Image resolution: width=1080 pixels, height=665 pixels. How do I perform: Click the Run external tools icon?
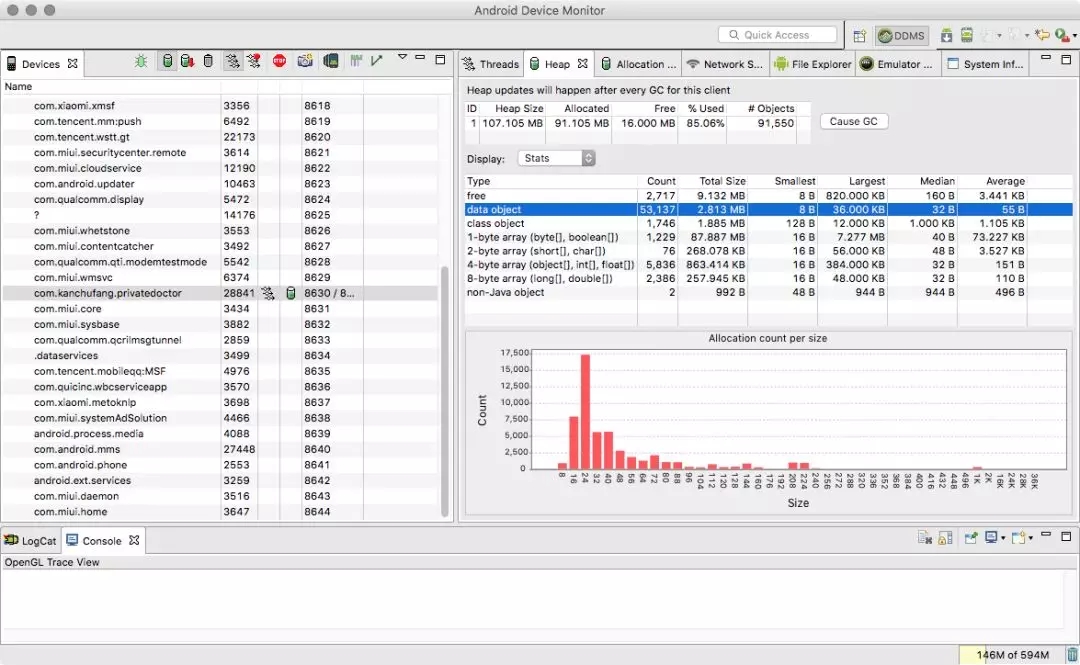pos(1062,35)
